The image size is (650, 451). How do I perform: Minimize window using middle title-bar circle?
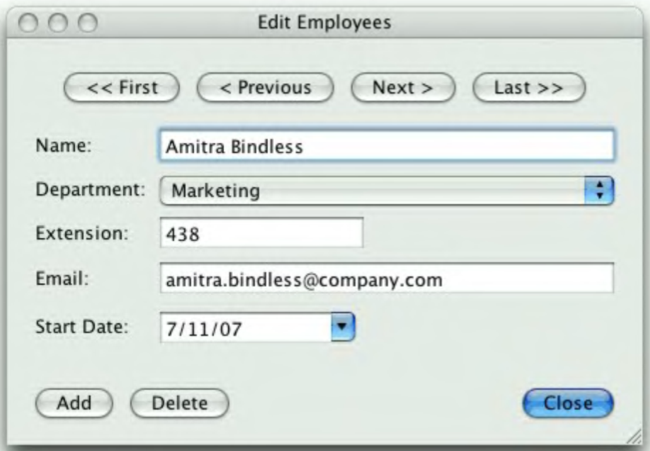57,20
